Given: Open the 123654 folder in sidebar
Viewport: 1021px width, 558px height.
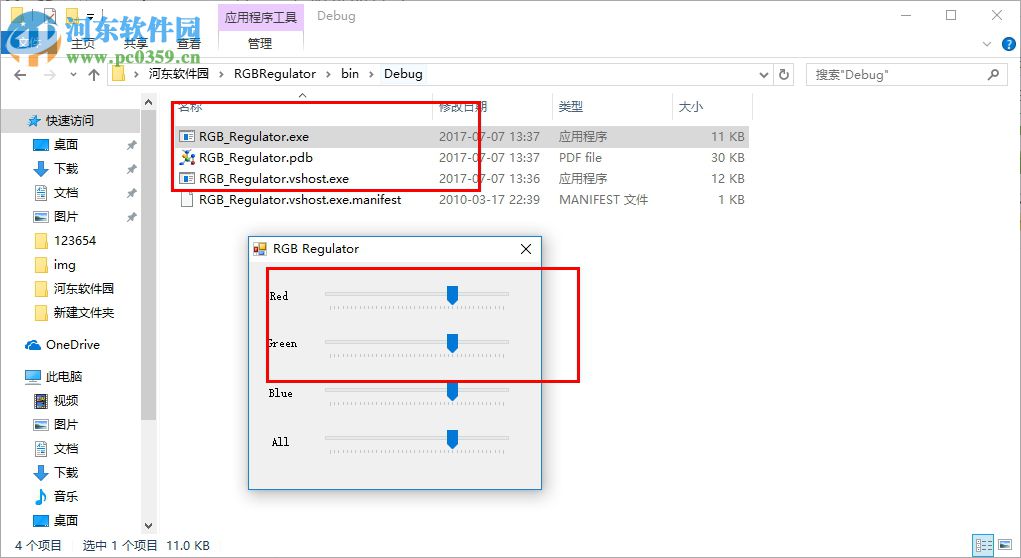Looking at the screenshot, I should [65, 241].
